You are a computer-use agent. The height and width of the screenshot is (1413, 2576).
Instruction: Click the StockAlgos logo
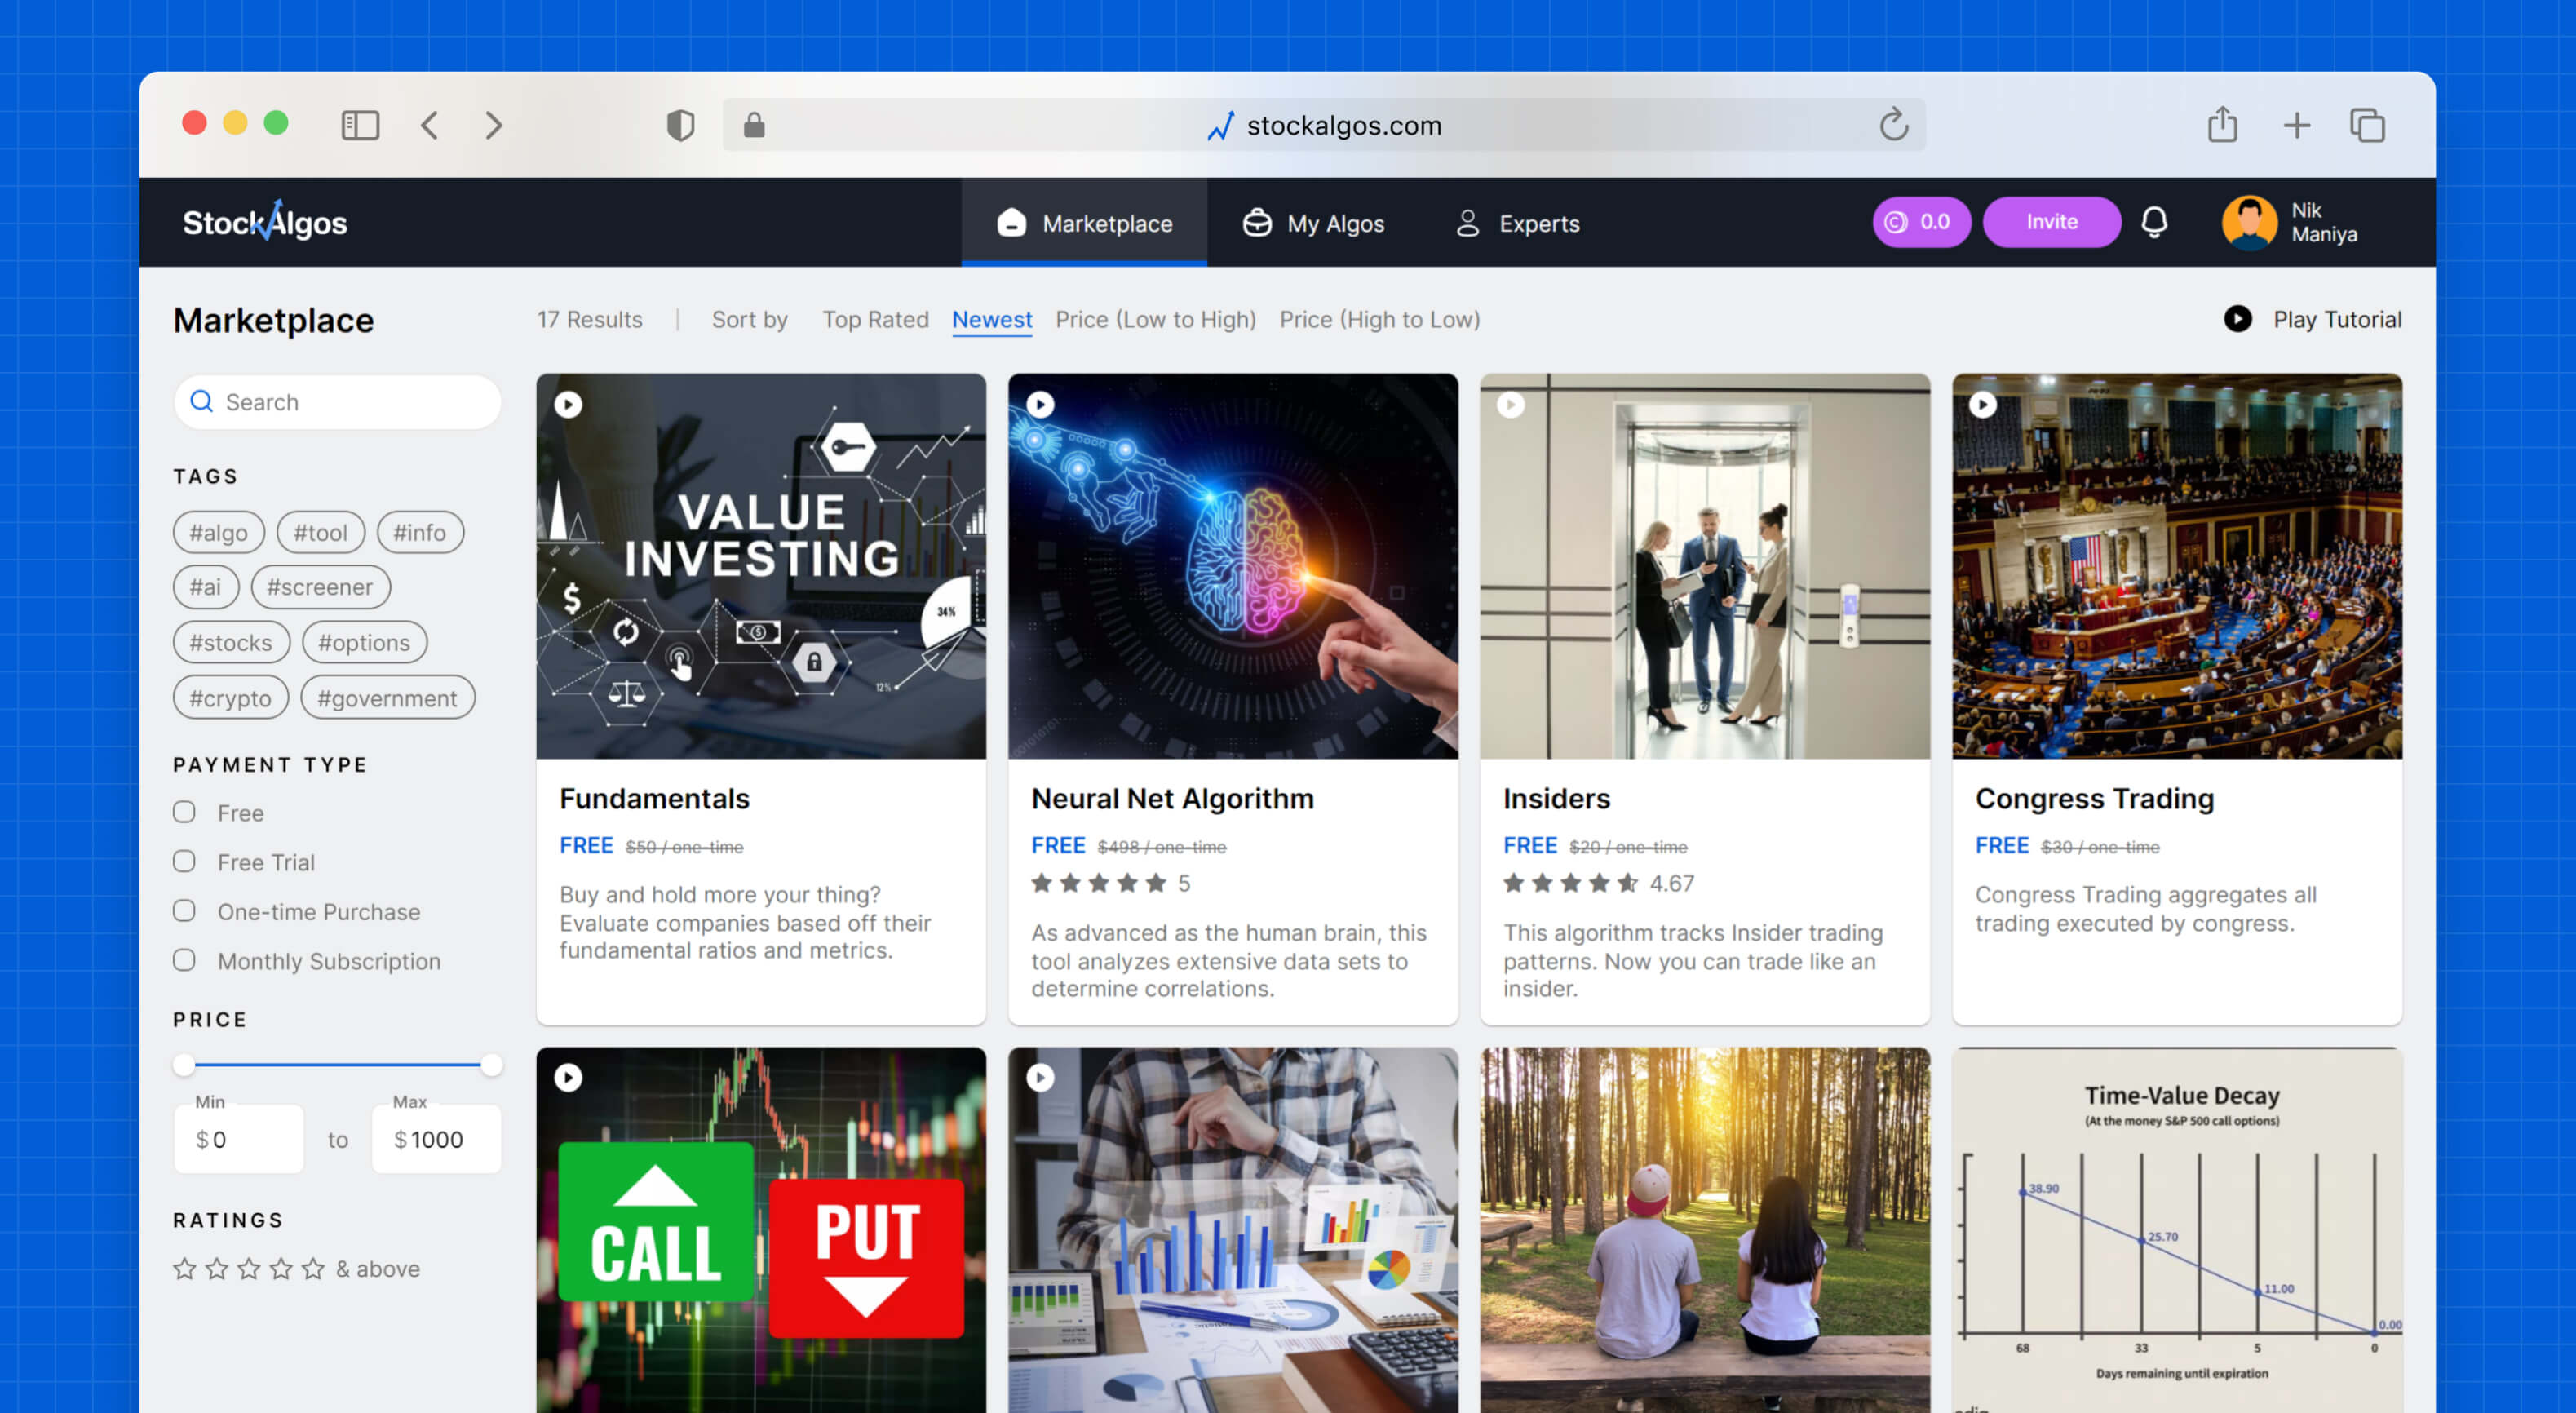coord(265,221)
